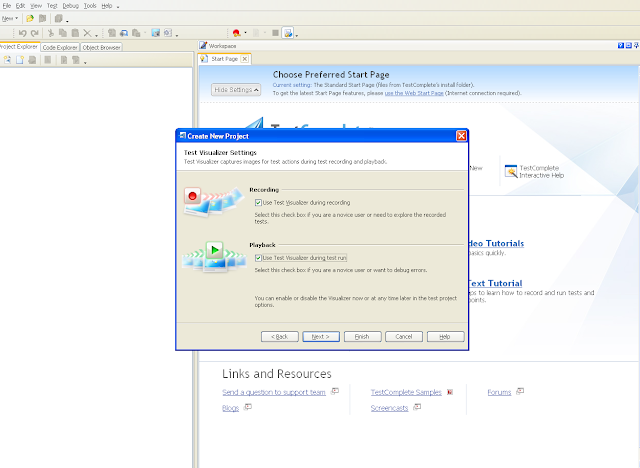Open the dropdown arrow beside Record icon
This screenshot has height=468, width=640.
click(x=245, y=33)
